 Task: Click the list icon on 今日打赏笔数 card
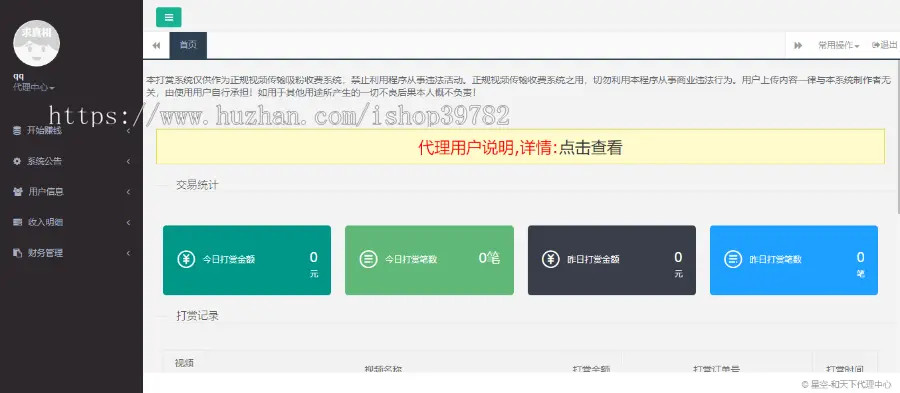[368, 259]
